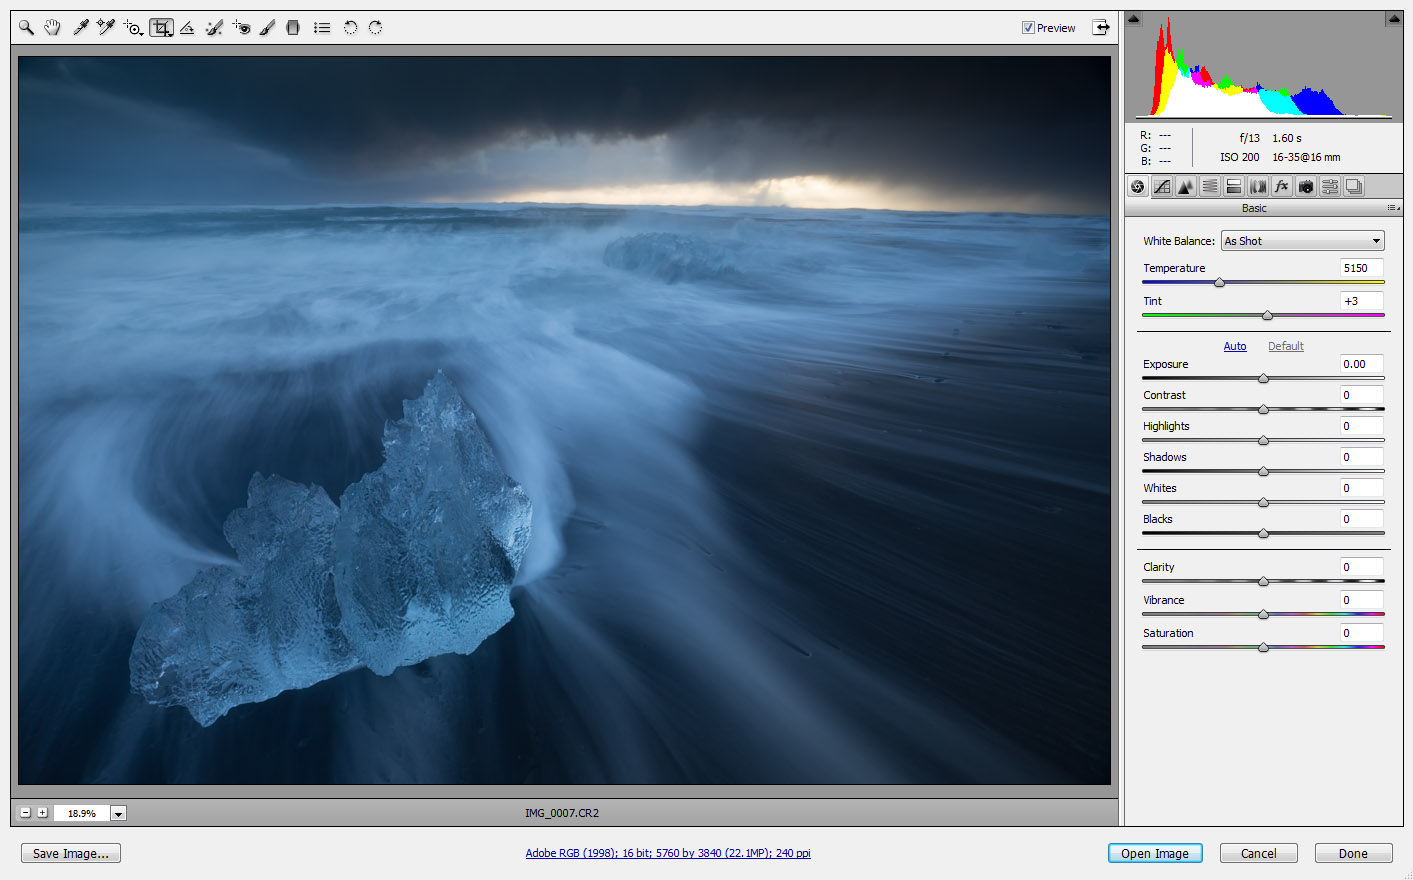
Task: Switch to the Tone Curve tab
Action: coord(1162,187)
